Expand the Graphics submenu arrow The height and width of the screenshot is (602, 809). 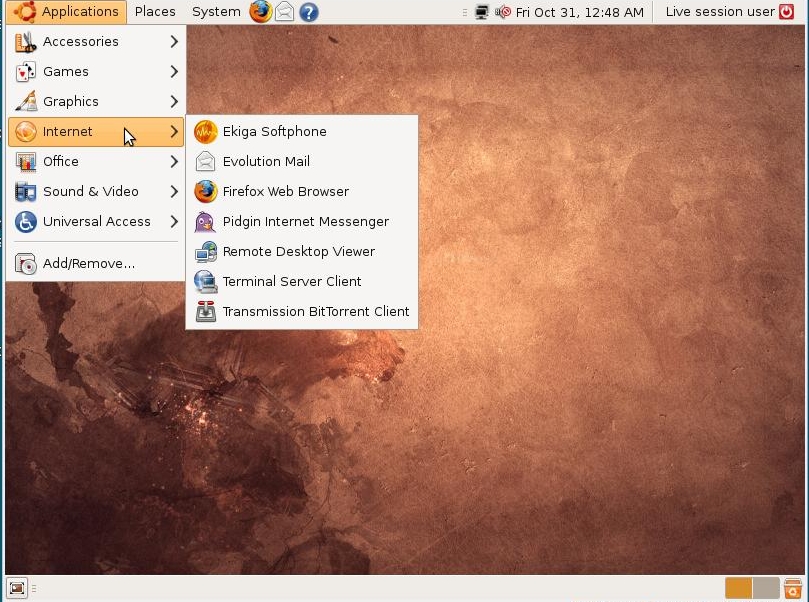(174, 101)
